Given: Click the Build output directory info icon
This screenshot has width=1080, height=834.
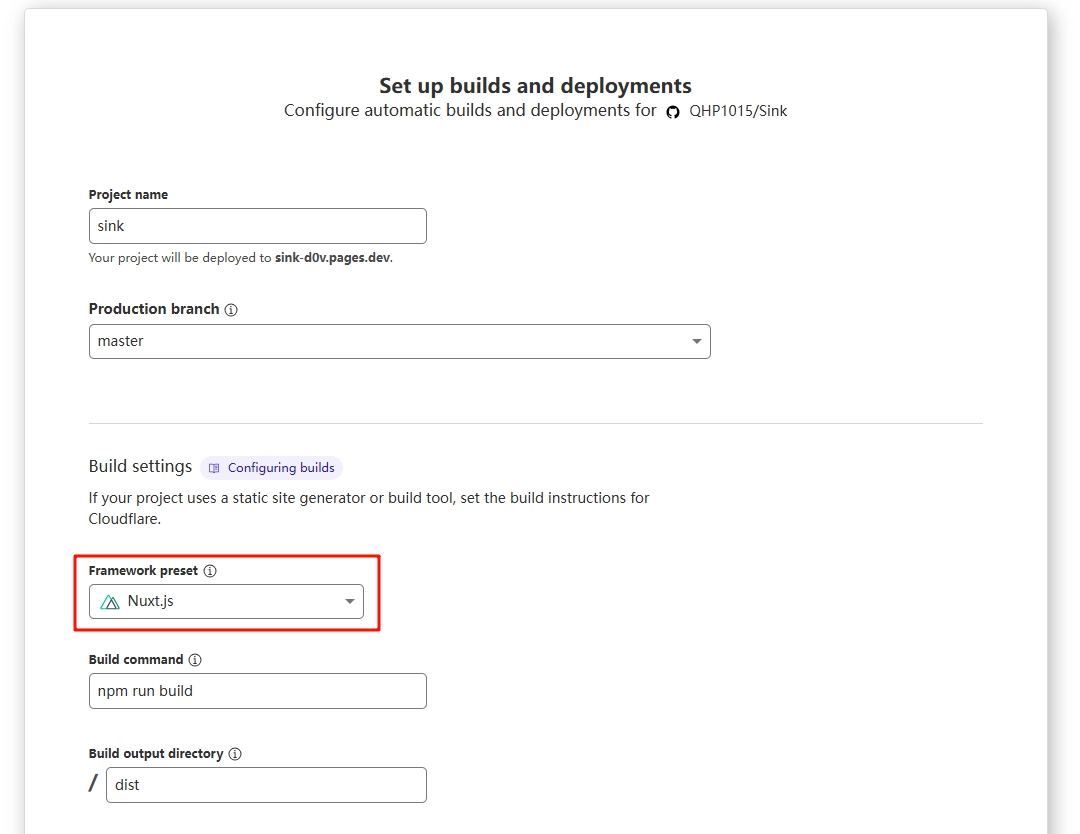Looking at the screenshot, I should (x=235, y=754).
